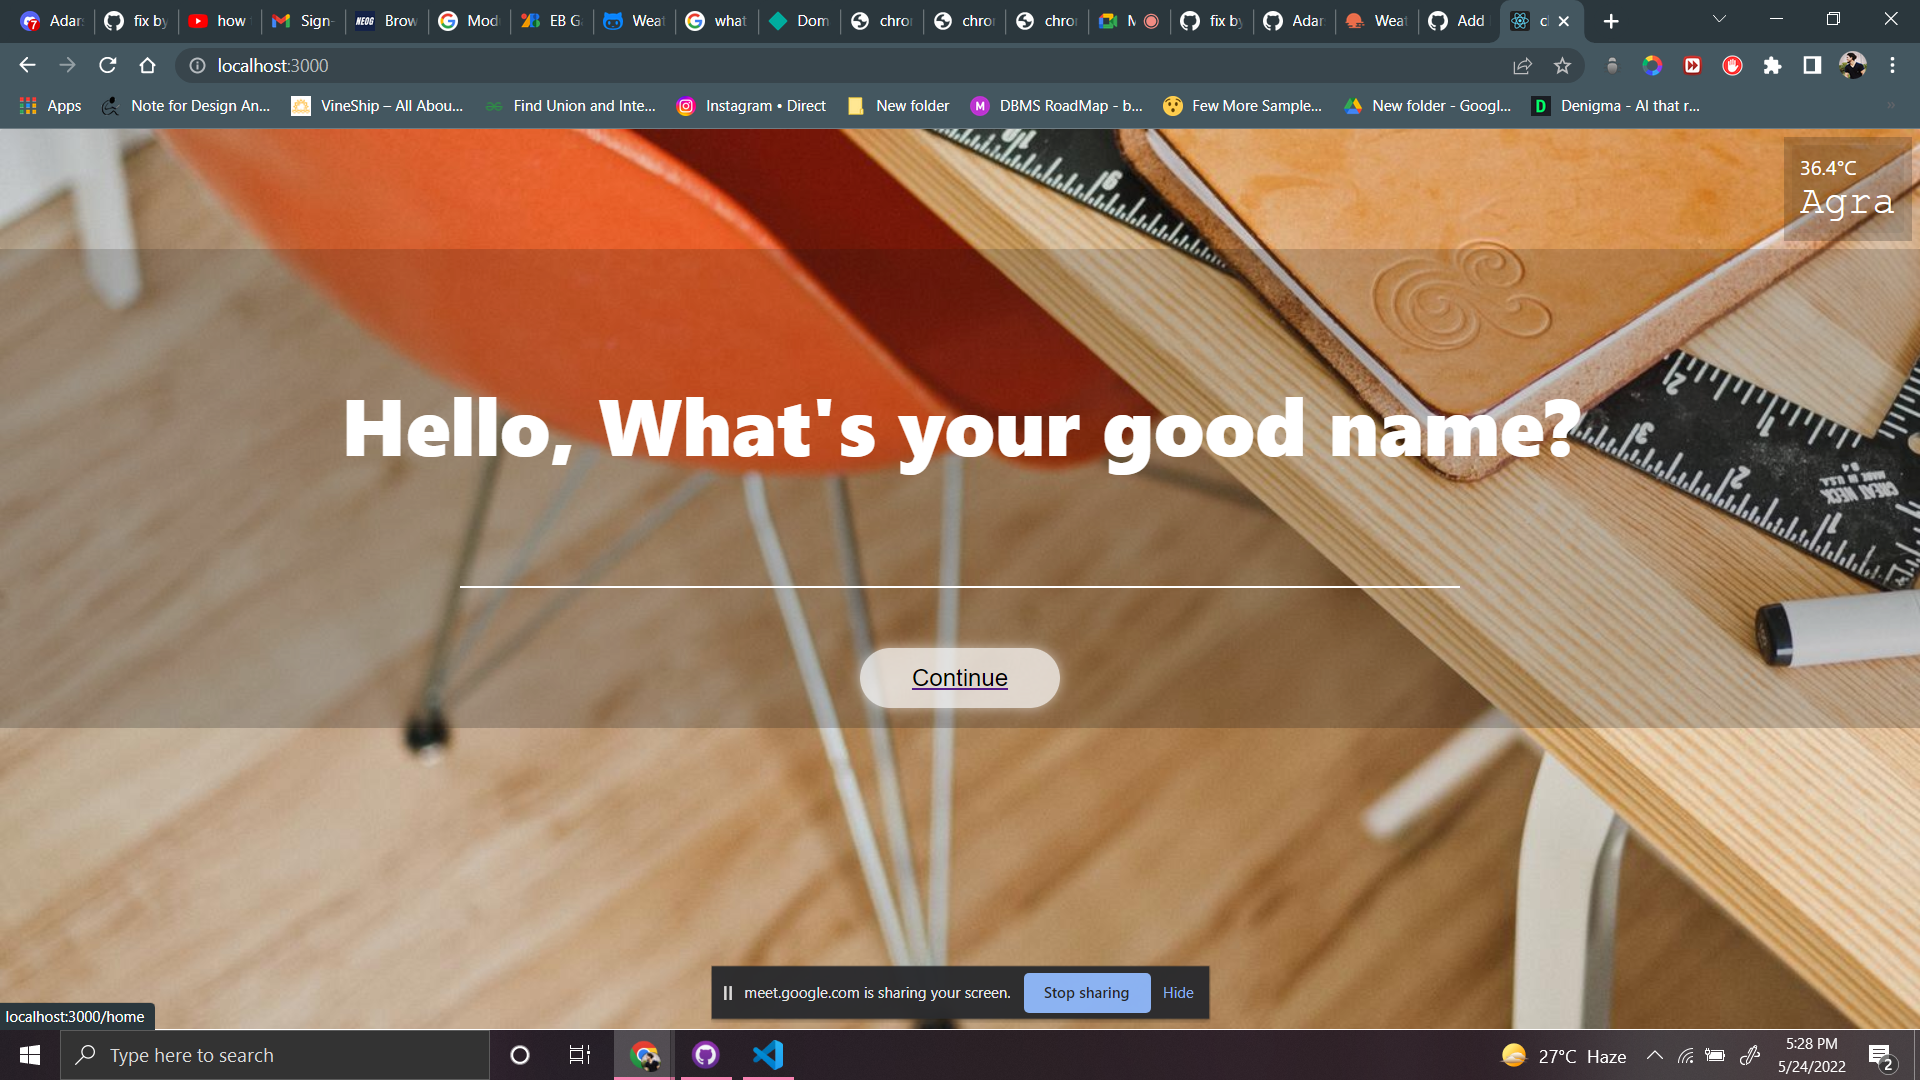Open Chrome's three-dot customize menu

pos(1892,65)
